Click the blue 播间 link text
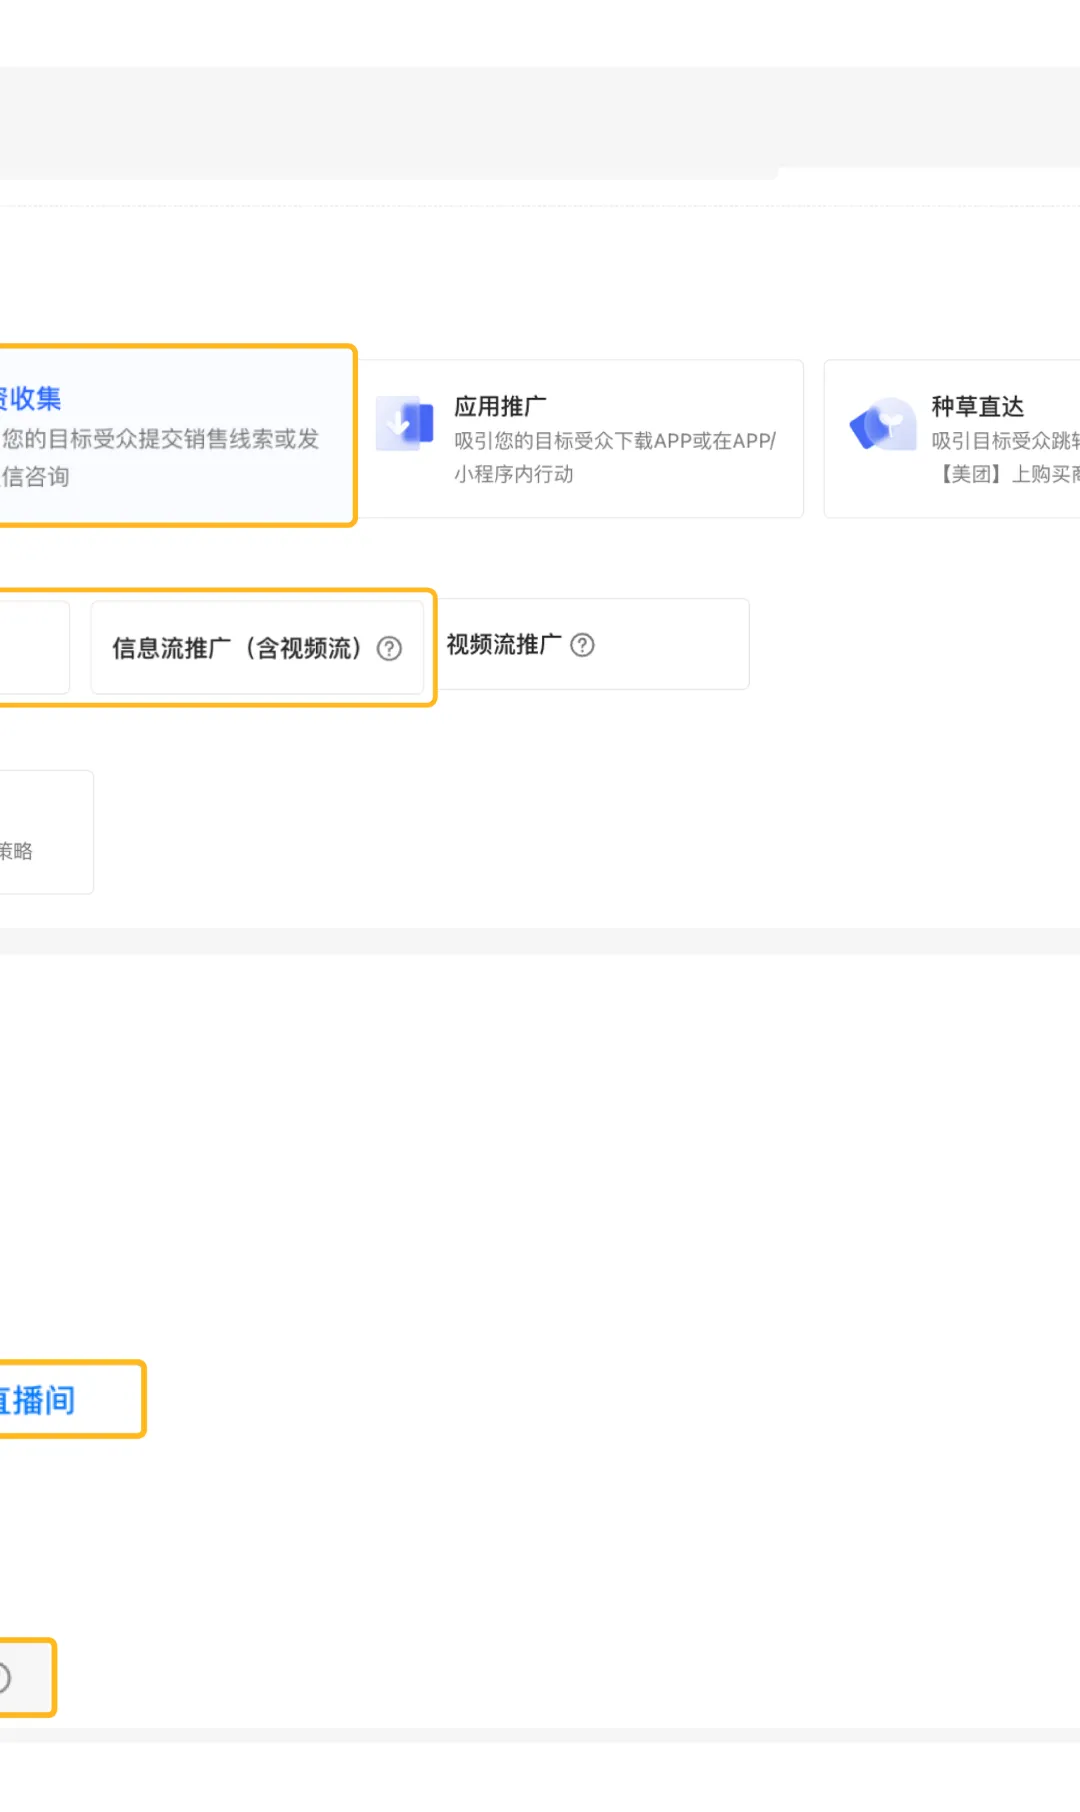The image size is (1080, 1812). (37, 1400)
